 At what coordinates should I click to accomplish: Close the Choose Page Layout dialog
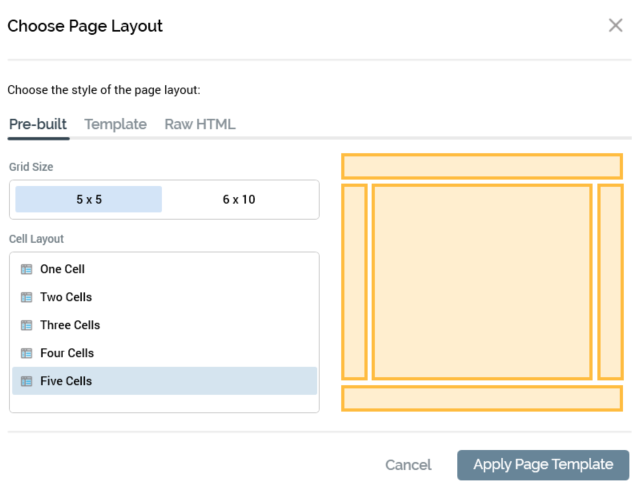[616, 25]
